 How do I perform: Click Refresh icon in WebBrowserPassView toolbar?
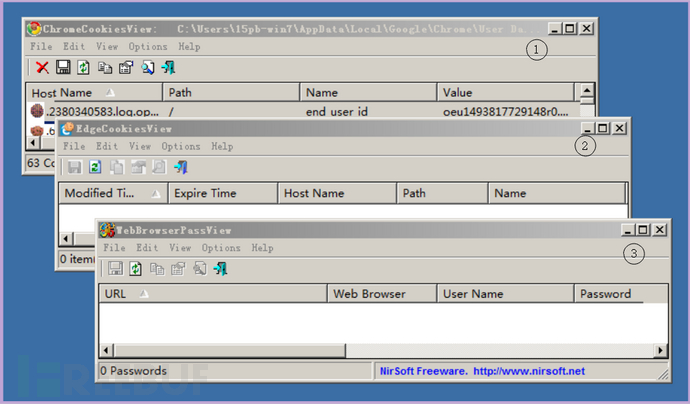click(135, 268)
